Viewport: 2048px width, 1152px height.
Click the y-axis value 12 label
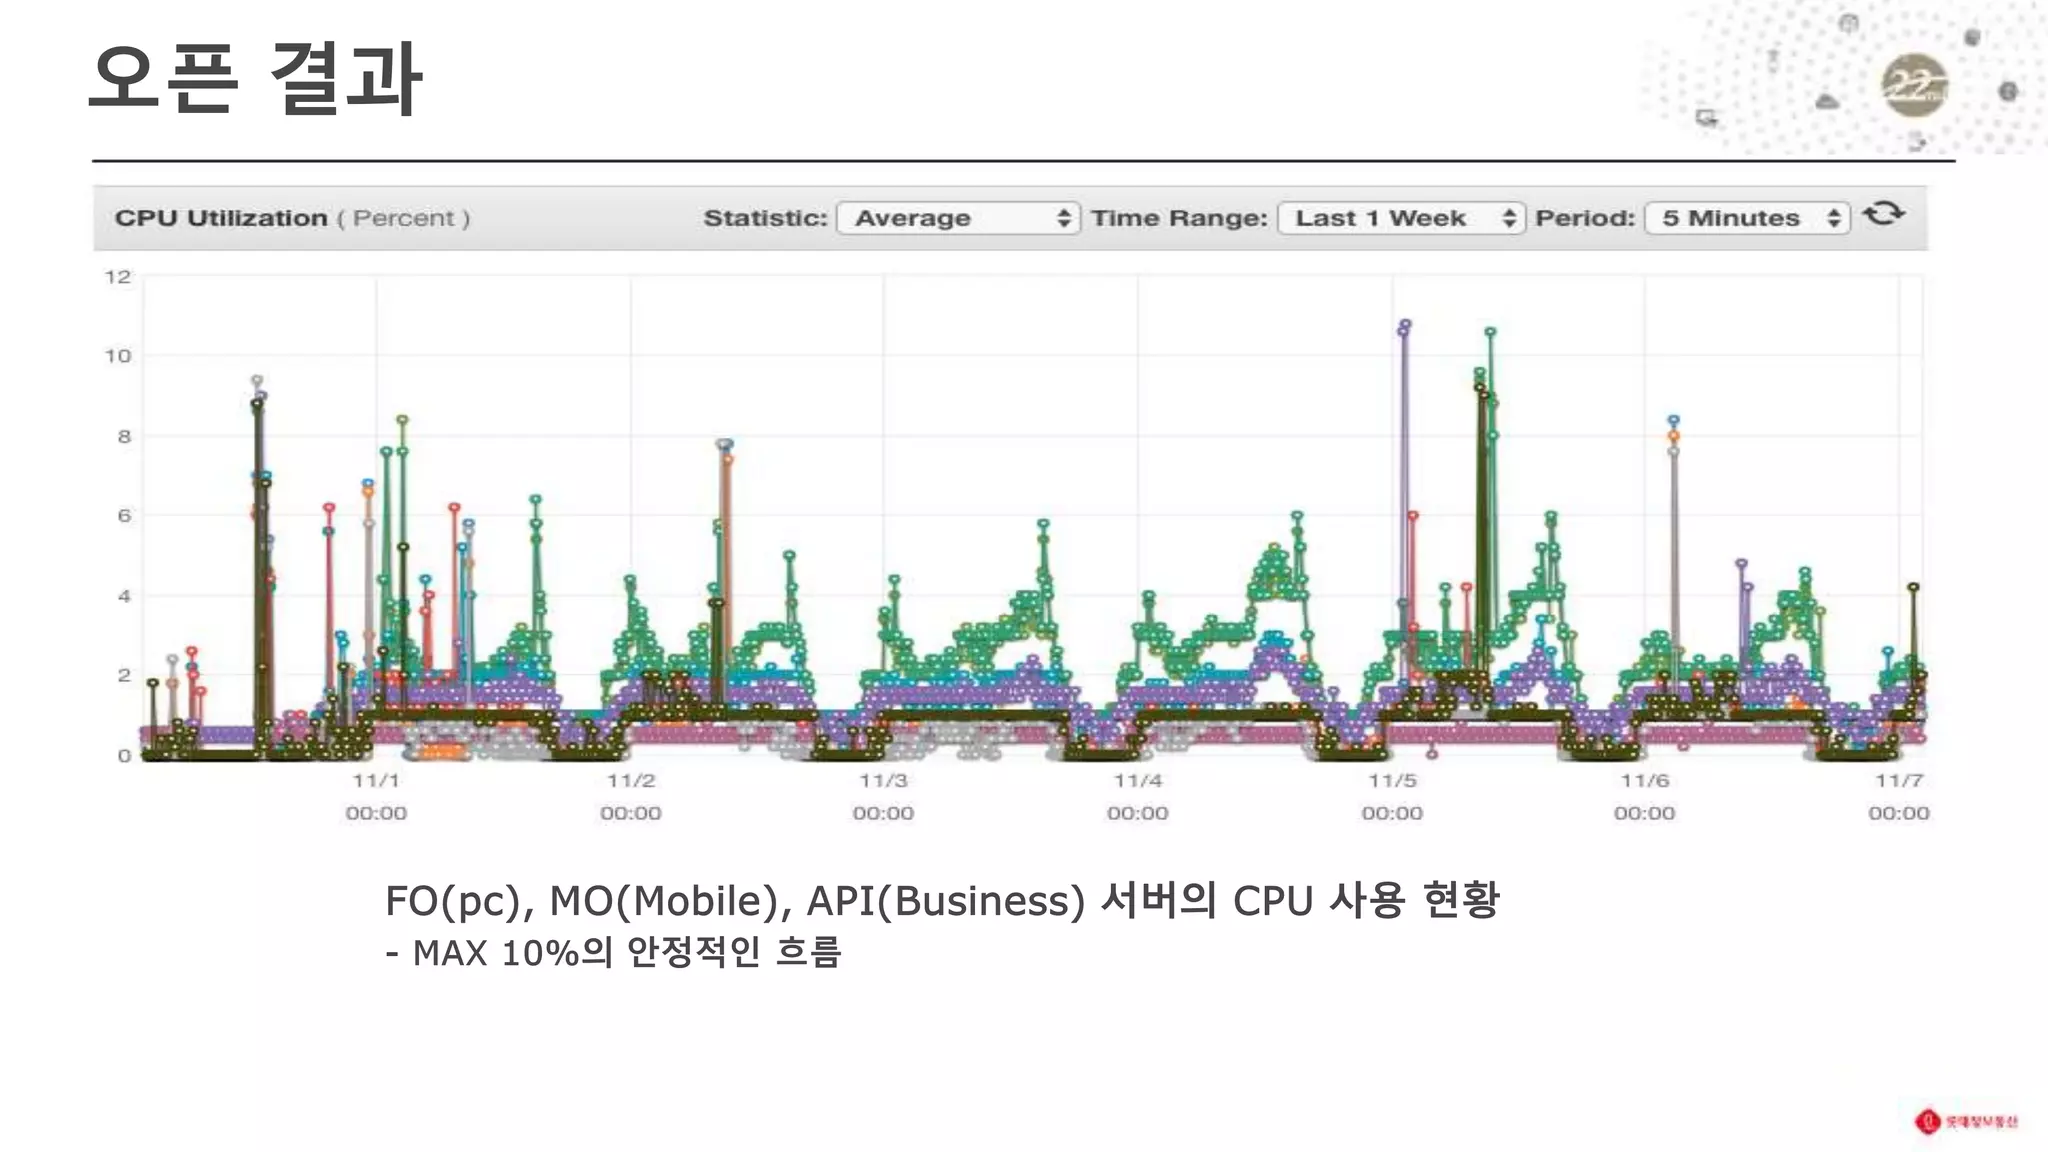point(118,277)
